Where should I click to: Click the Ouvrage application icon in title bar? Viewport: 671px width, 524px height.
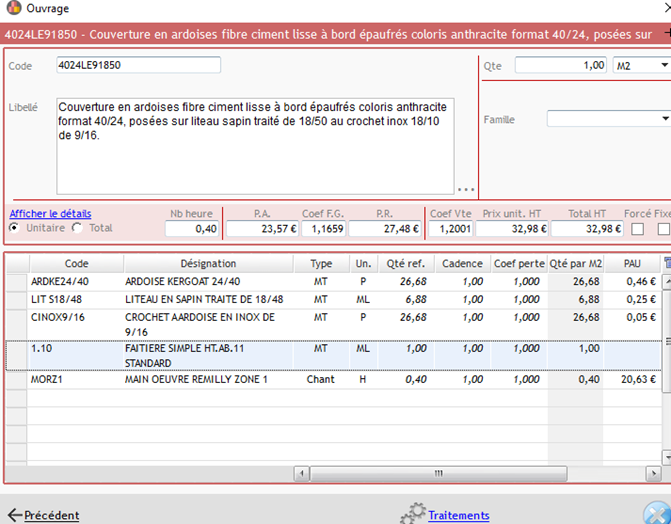point(14,7)
